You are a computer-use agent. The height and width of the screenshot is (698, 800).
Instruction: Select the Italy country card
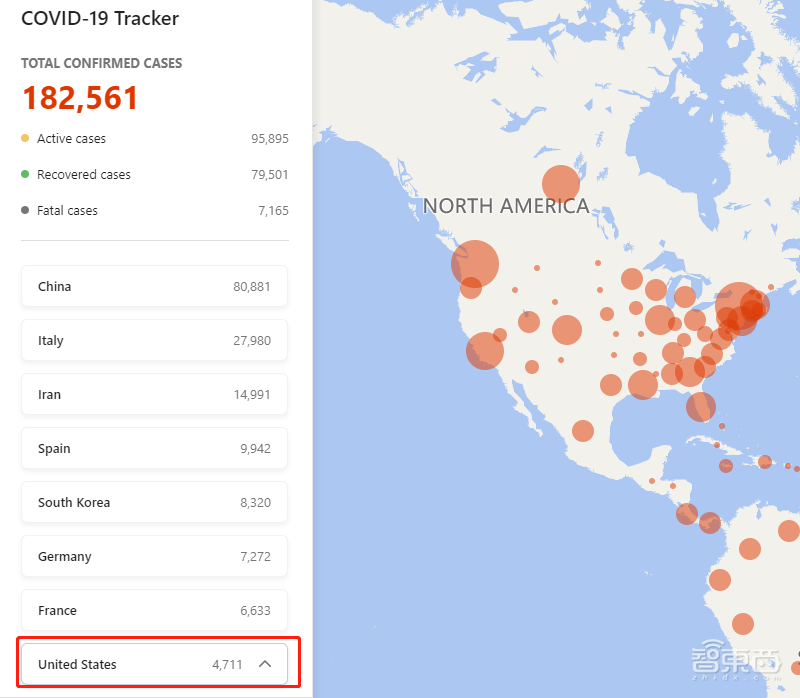pyautogui.click(x=154, y=340)
